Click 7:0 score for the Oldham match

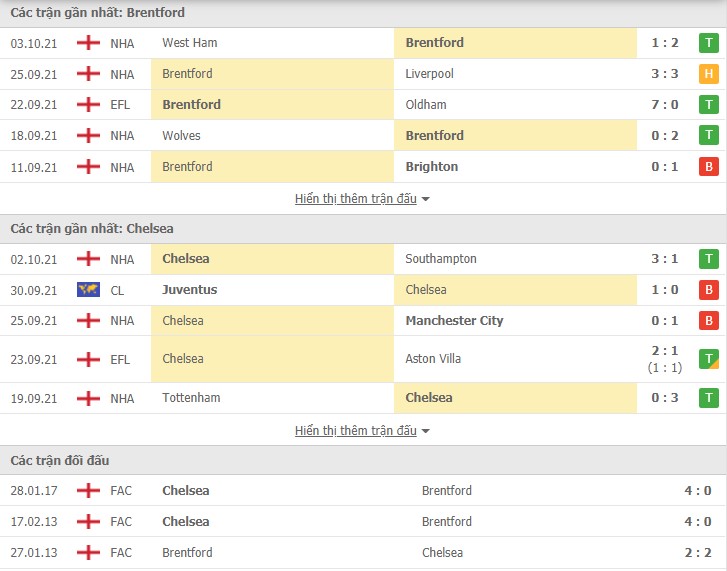click(664, 105)
